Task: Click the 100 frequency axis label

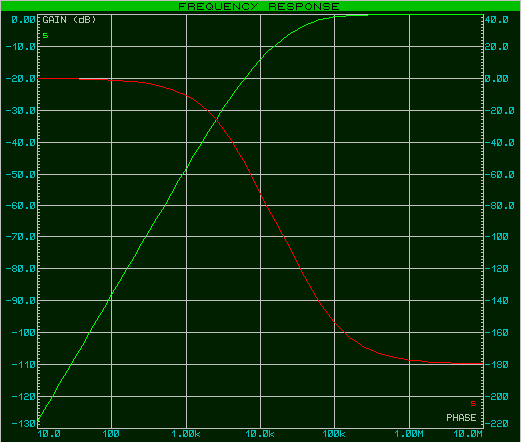Action: pyautogui.click(x=111, y=434)
